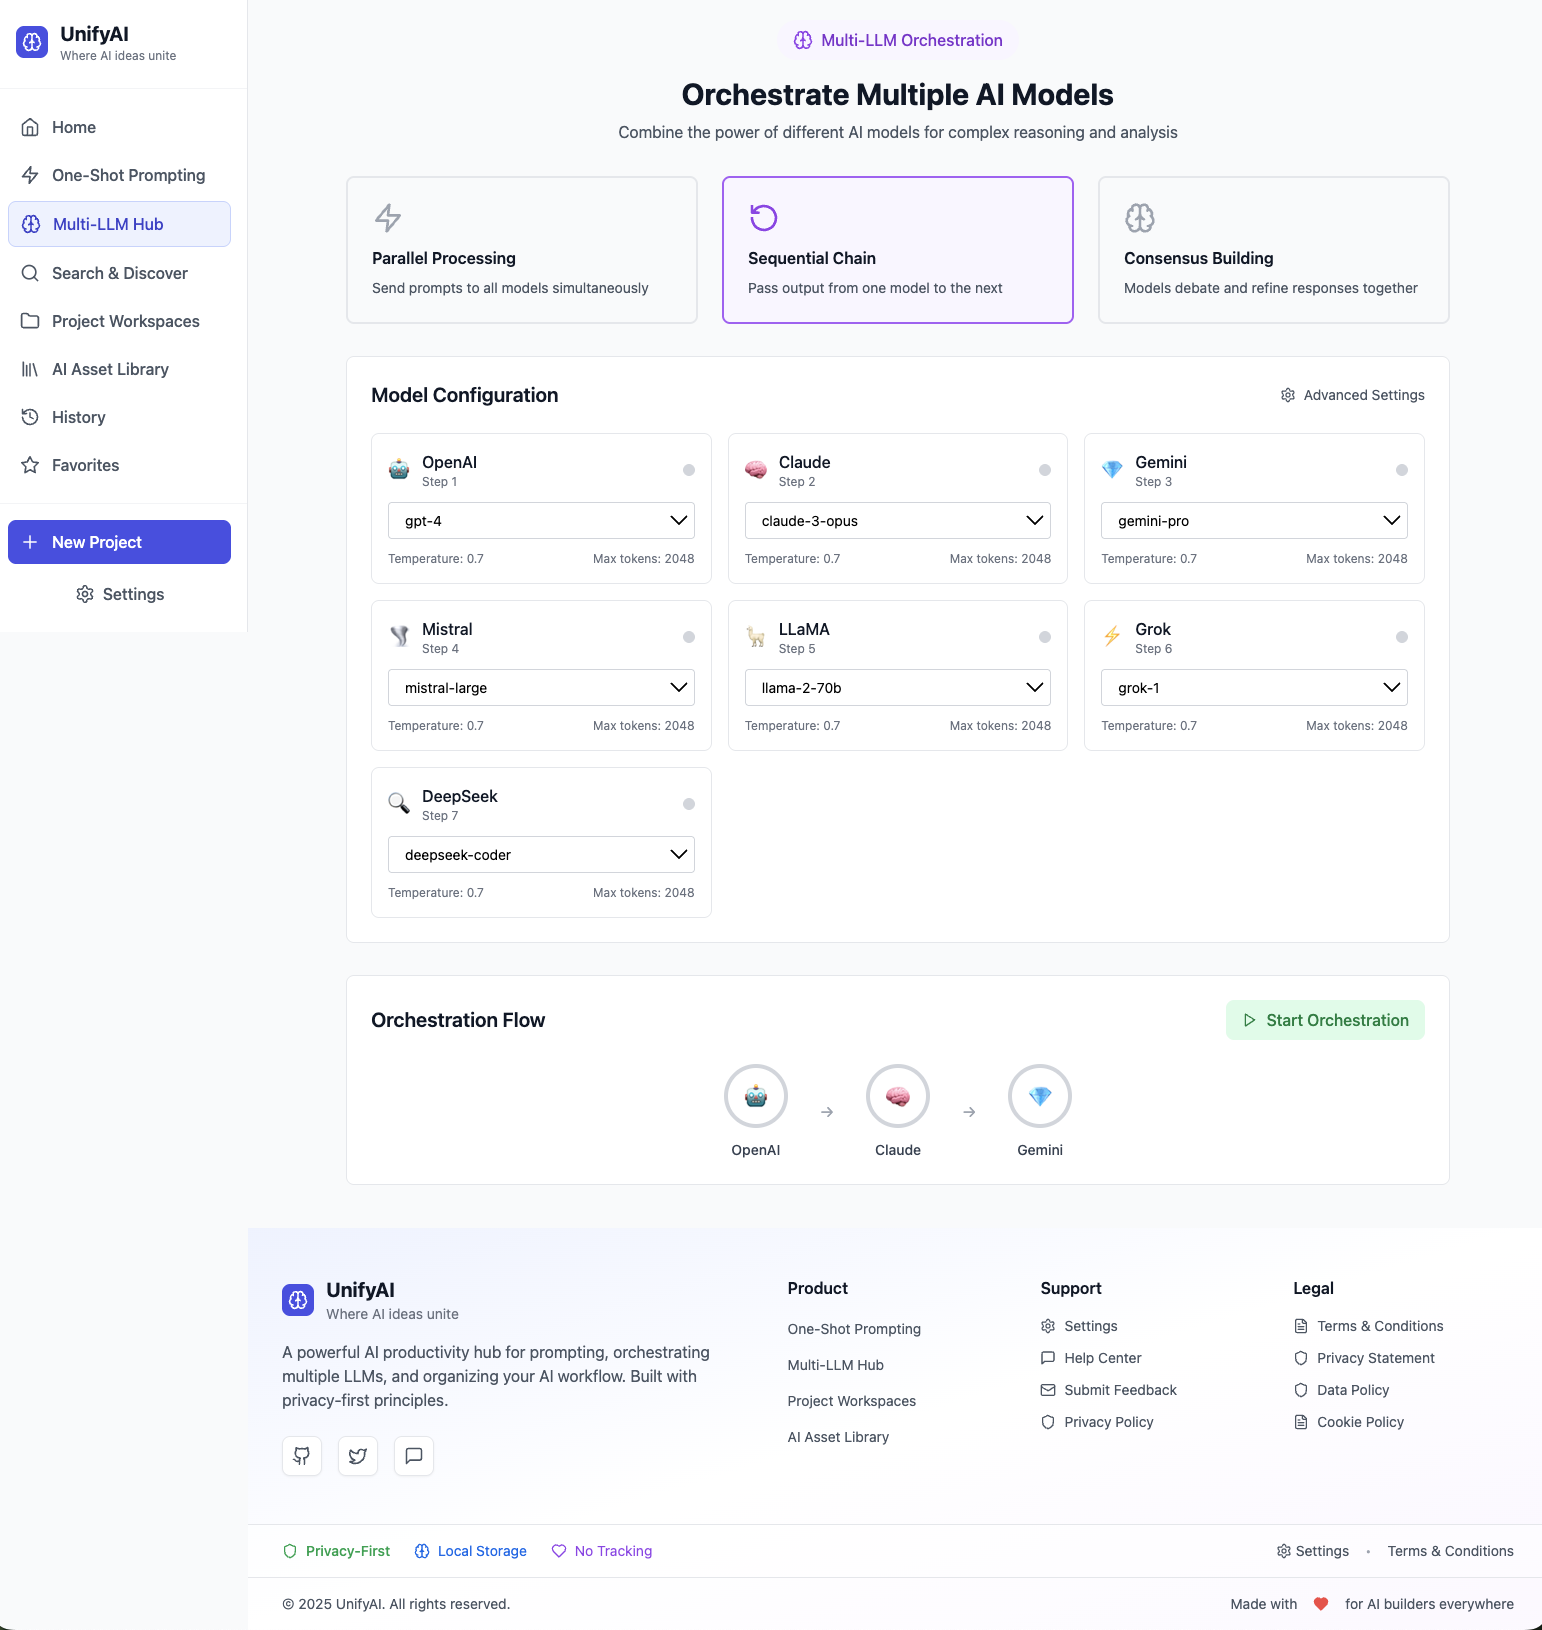The height and width of the screenshot is (1630, 1542).
Task: Open the deepseek-coder model dropdown
Action: coord(541,855)
